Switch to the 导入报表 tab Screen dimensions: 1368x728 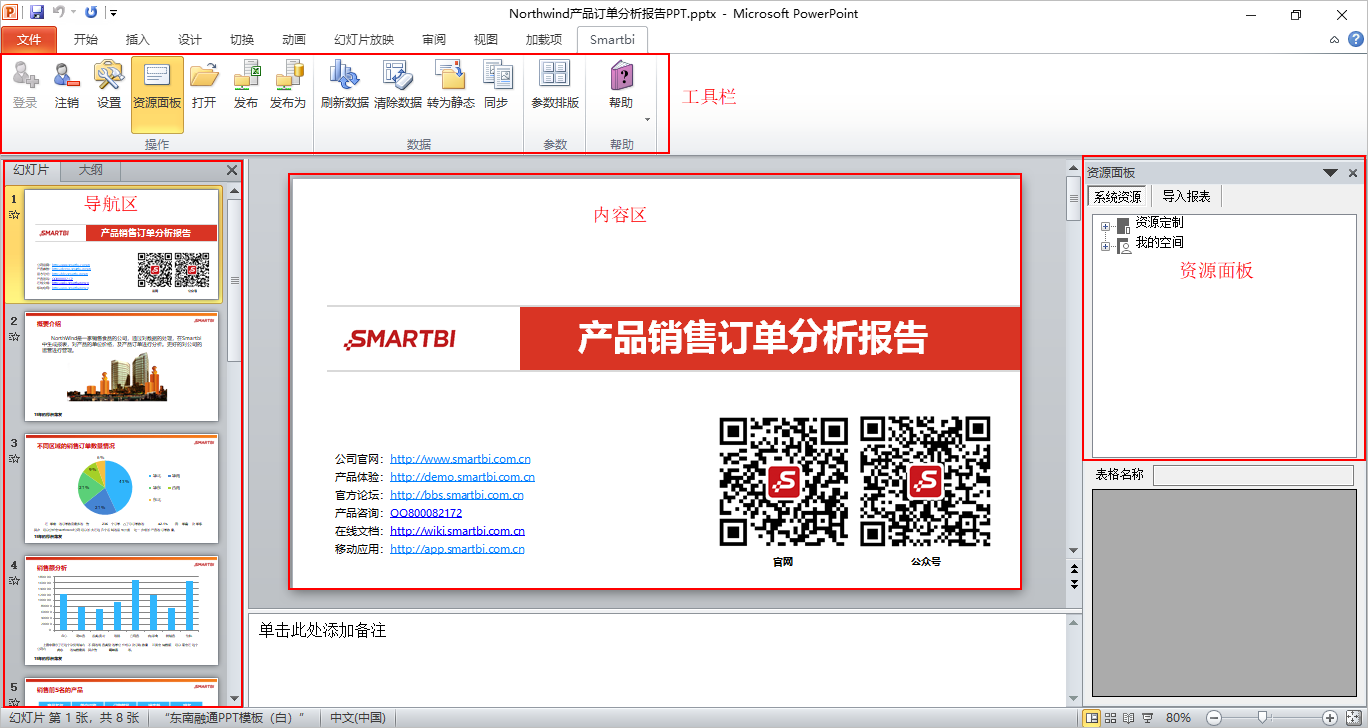(x=1186, y=197)
